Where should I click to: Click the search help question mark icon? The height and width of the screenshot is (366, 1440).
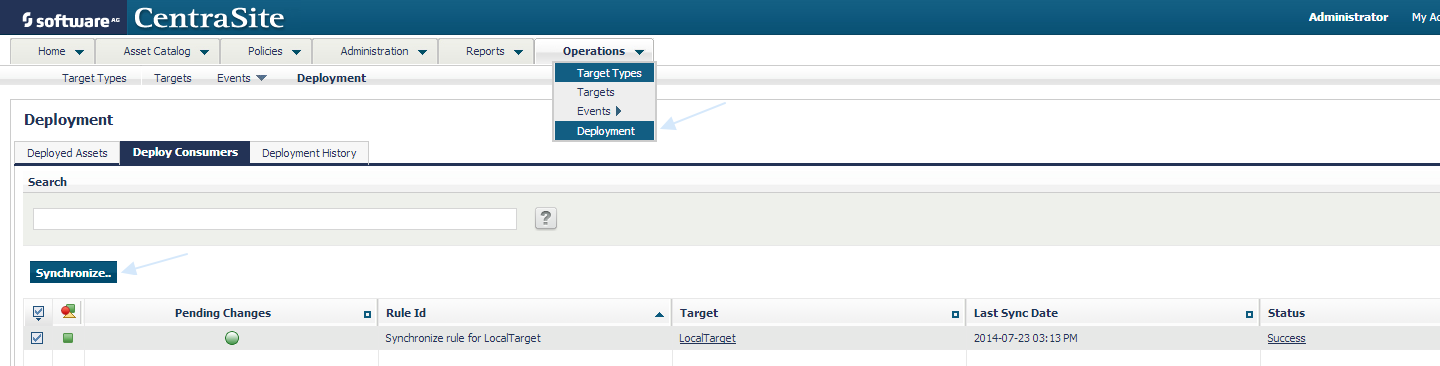click(546, 219)
